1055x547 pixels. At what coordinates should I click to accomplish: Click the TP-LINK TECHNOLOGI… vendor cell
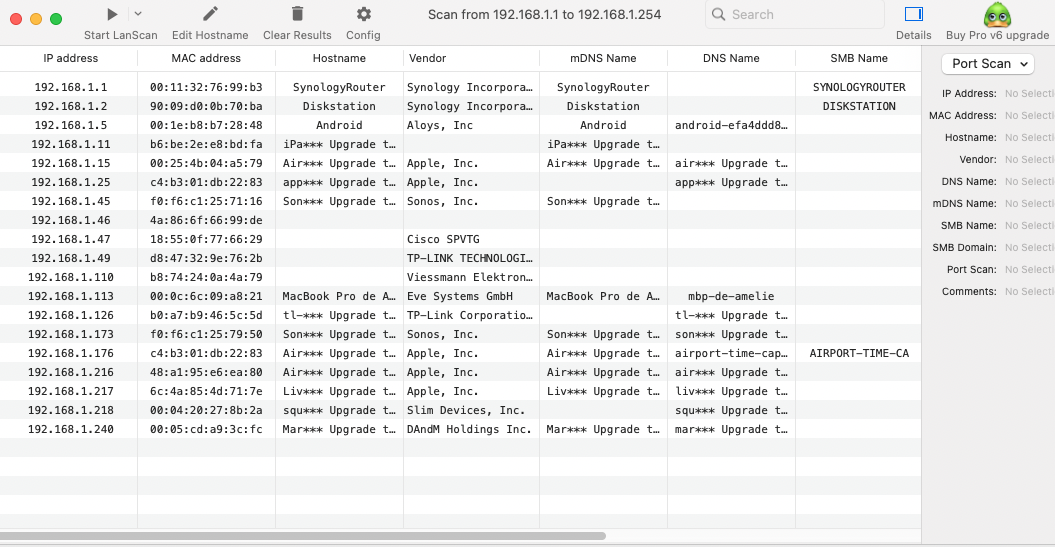click(x=470, y=258)
